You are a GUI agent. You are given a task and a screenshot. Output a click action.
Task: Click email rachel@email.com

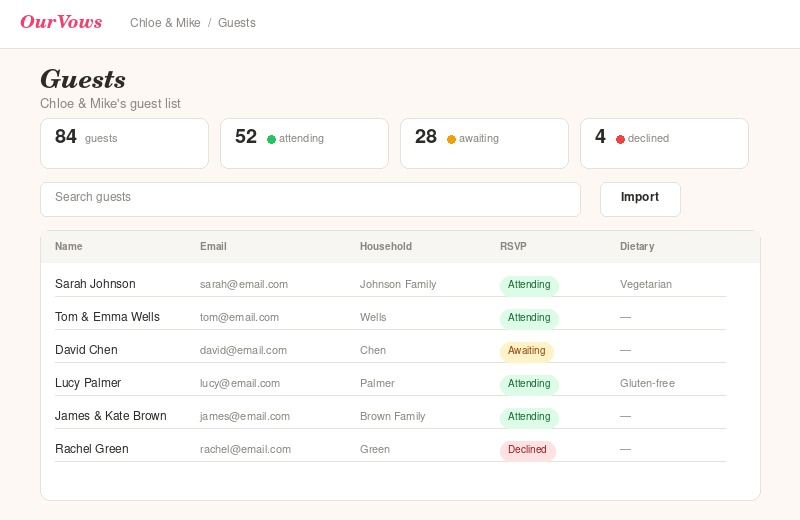point(245,450)
